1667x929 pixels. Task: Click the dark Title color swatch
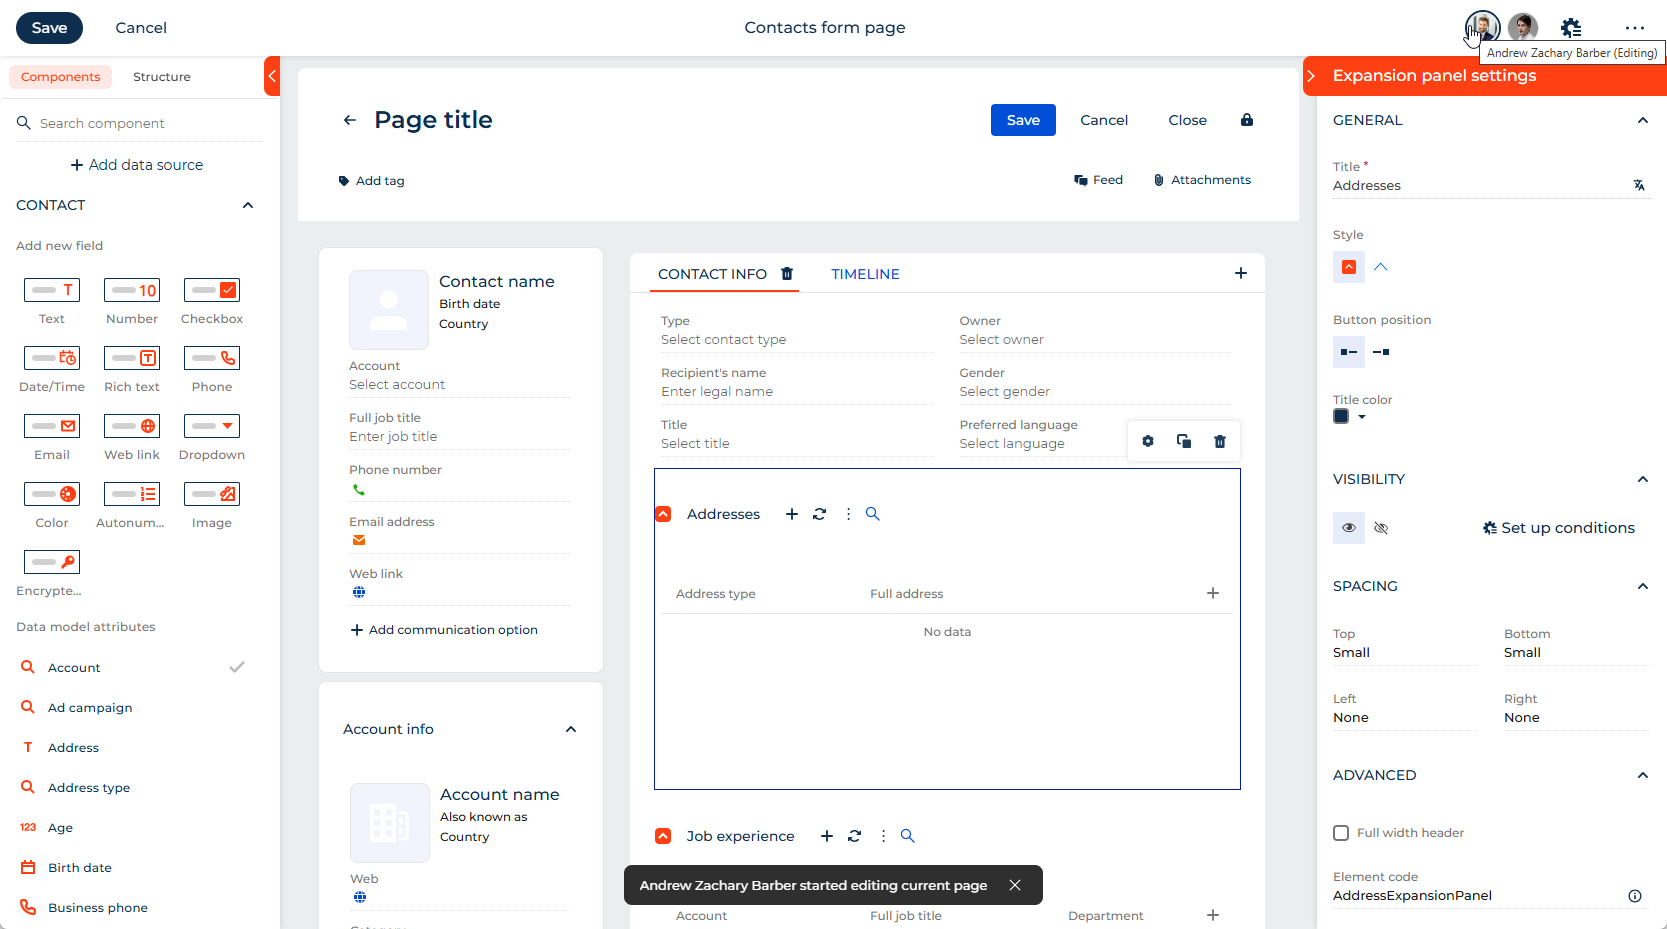point(1341,417)
